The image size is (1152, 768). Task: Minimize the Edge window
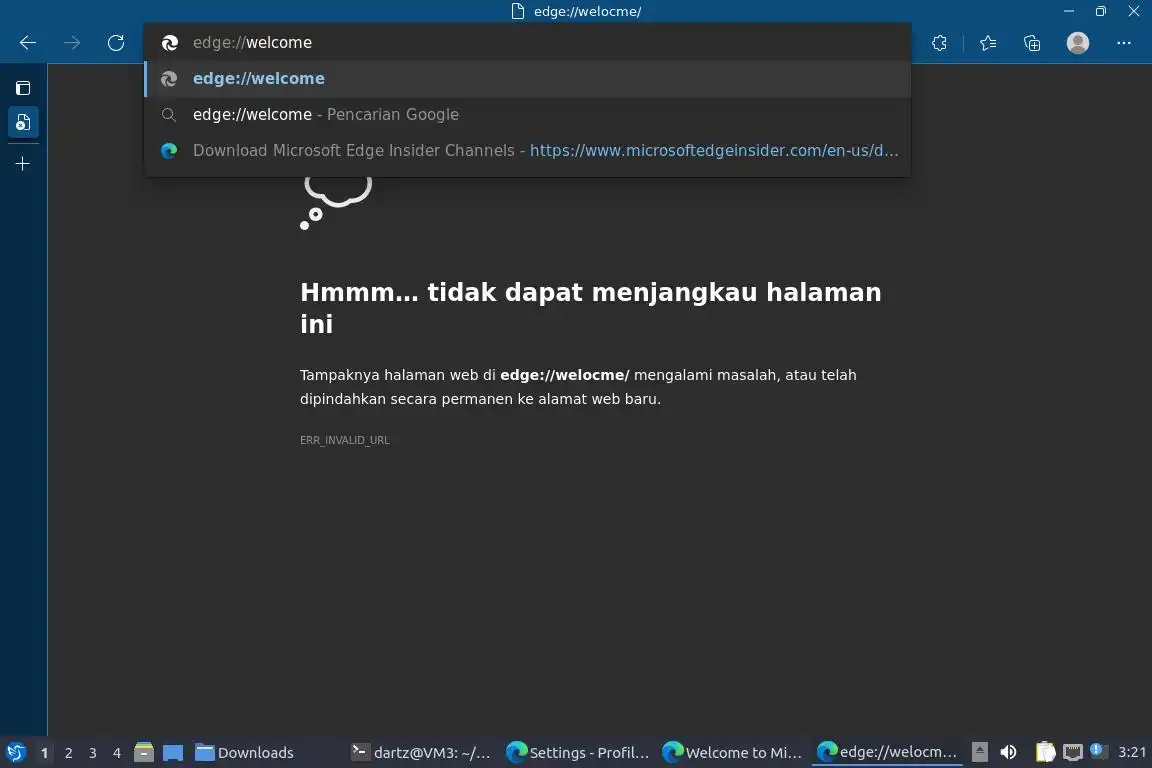(x=1069, y=11)
